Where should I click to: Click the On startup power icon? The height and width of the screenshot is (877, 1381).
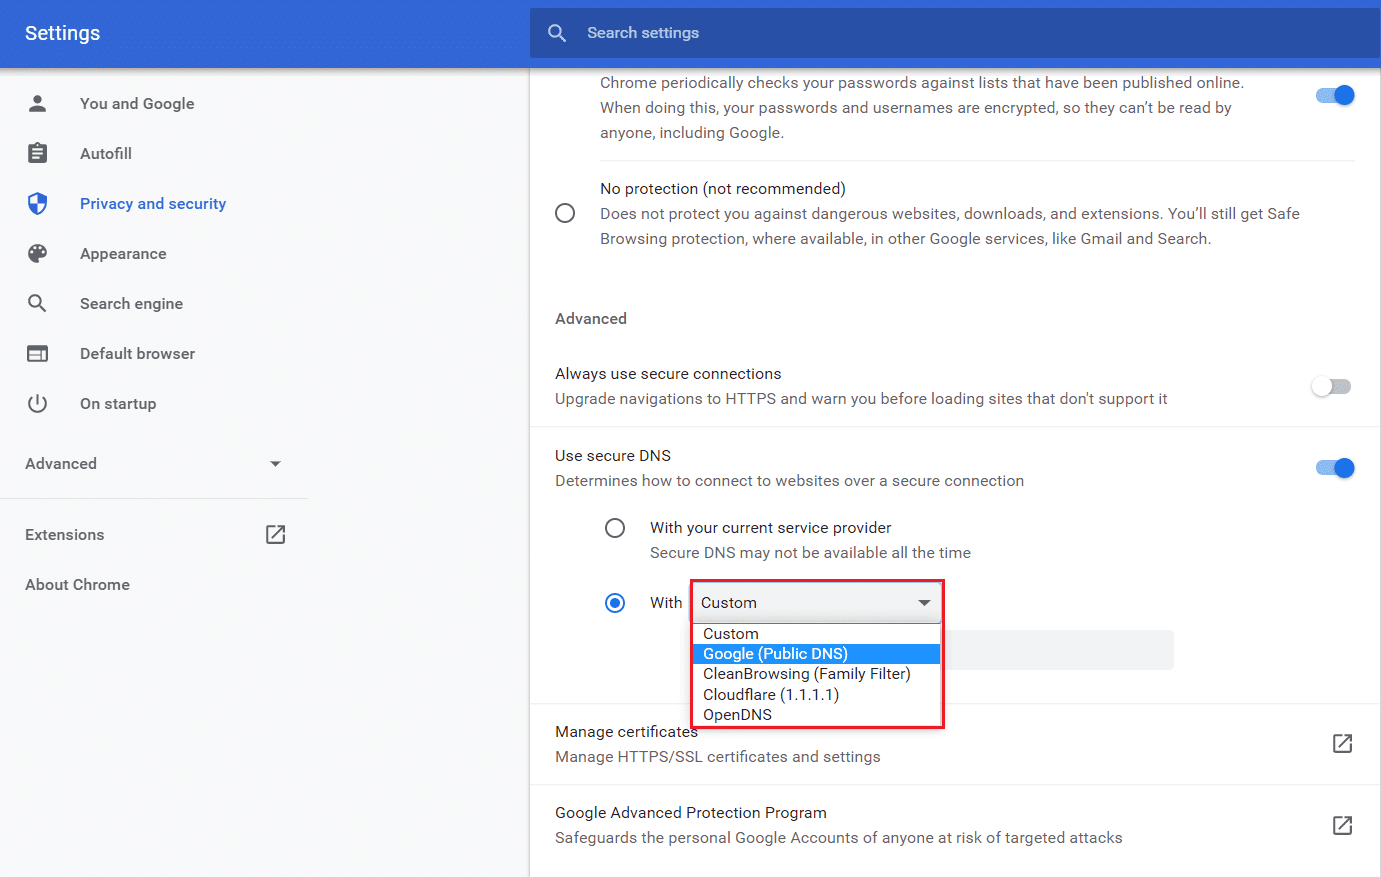coord(37,403)
